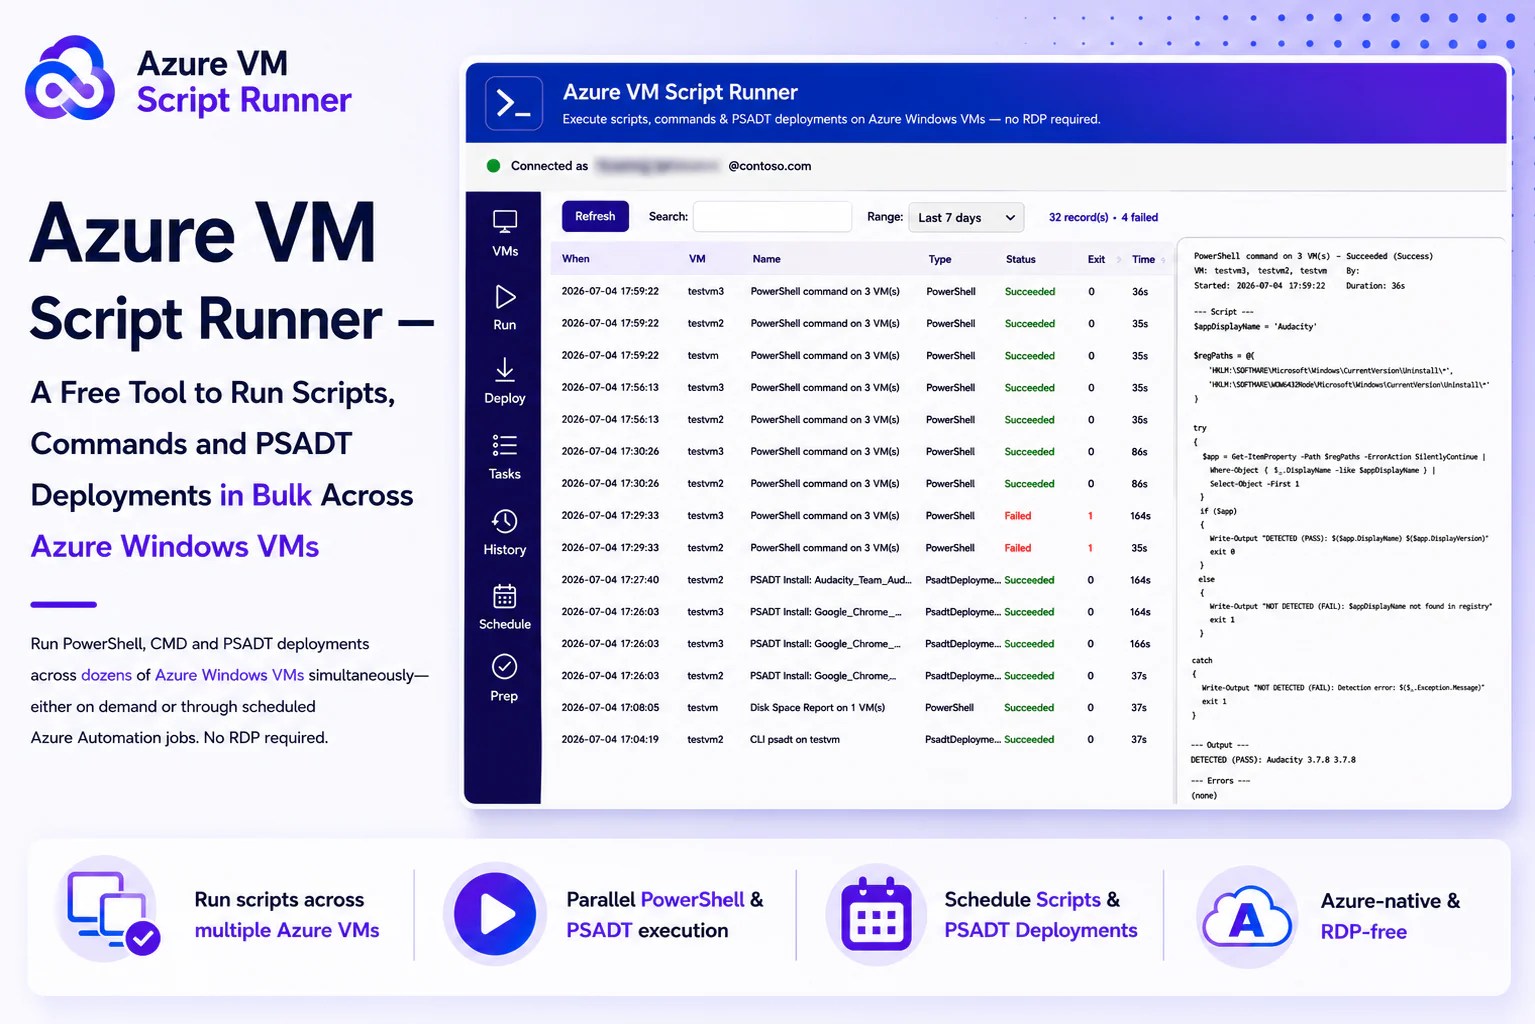Click the 'Duration: 36s' text in details
This screenshot has height=1024, width=1535.
(1375, 286)
